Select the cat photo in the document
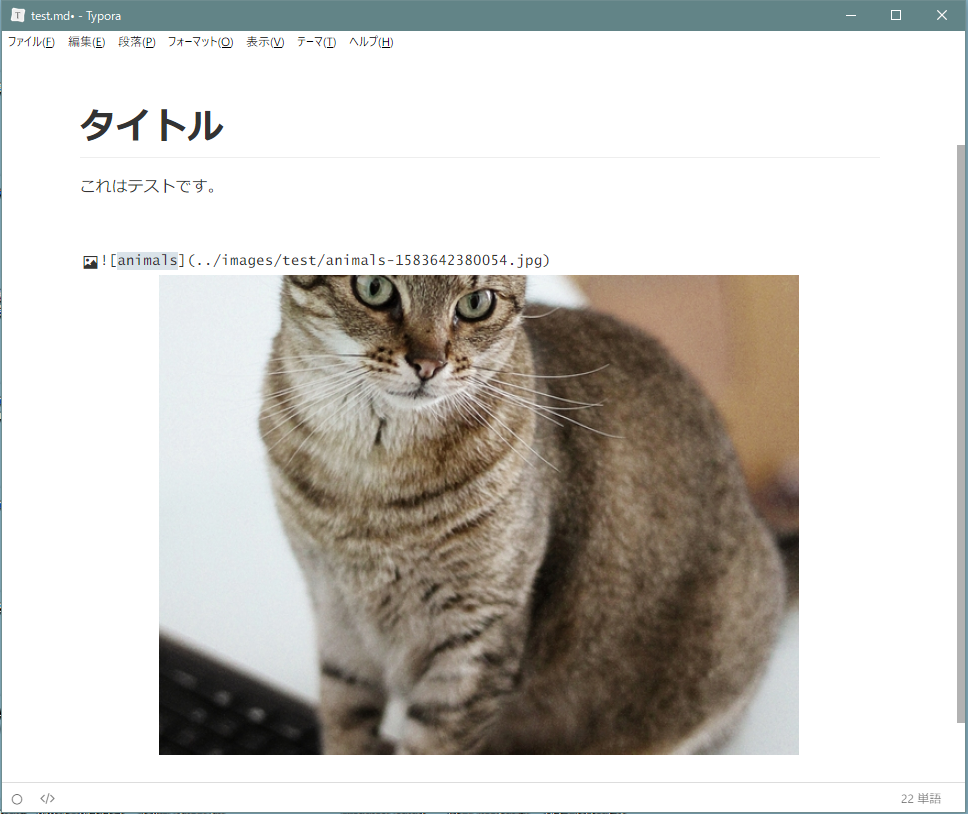 click(x=478, y=515)
